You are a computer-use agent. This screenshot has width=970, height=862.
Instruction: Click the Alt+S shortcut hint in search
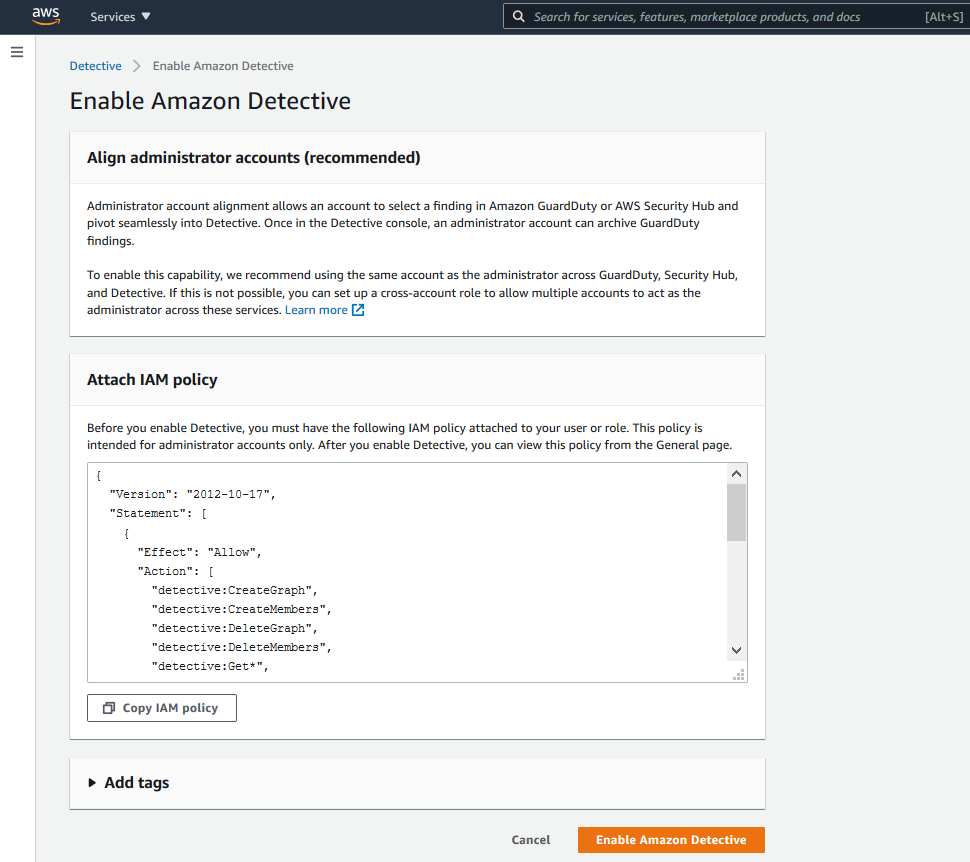click(943, 17)
